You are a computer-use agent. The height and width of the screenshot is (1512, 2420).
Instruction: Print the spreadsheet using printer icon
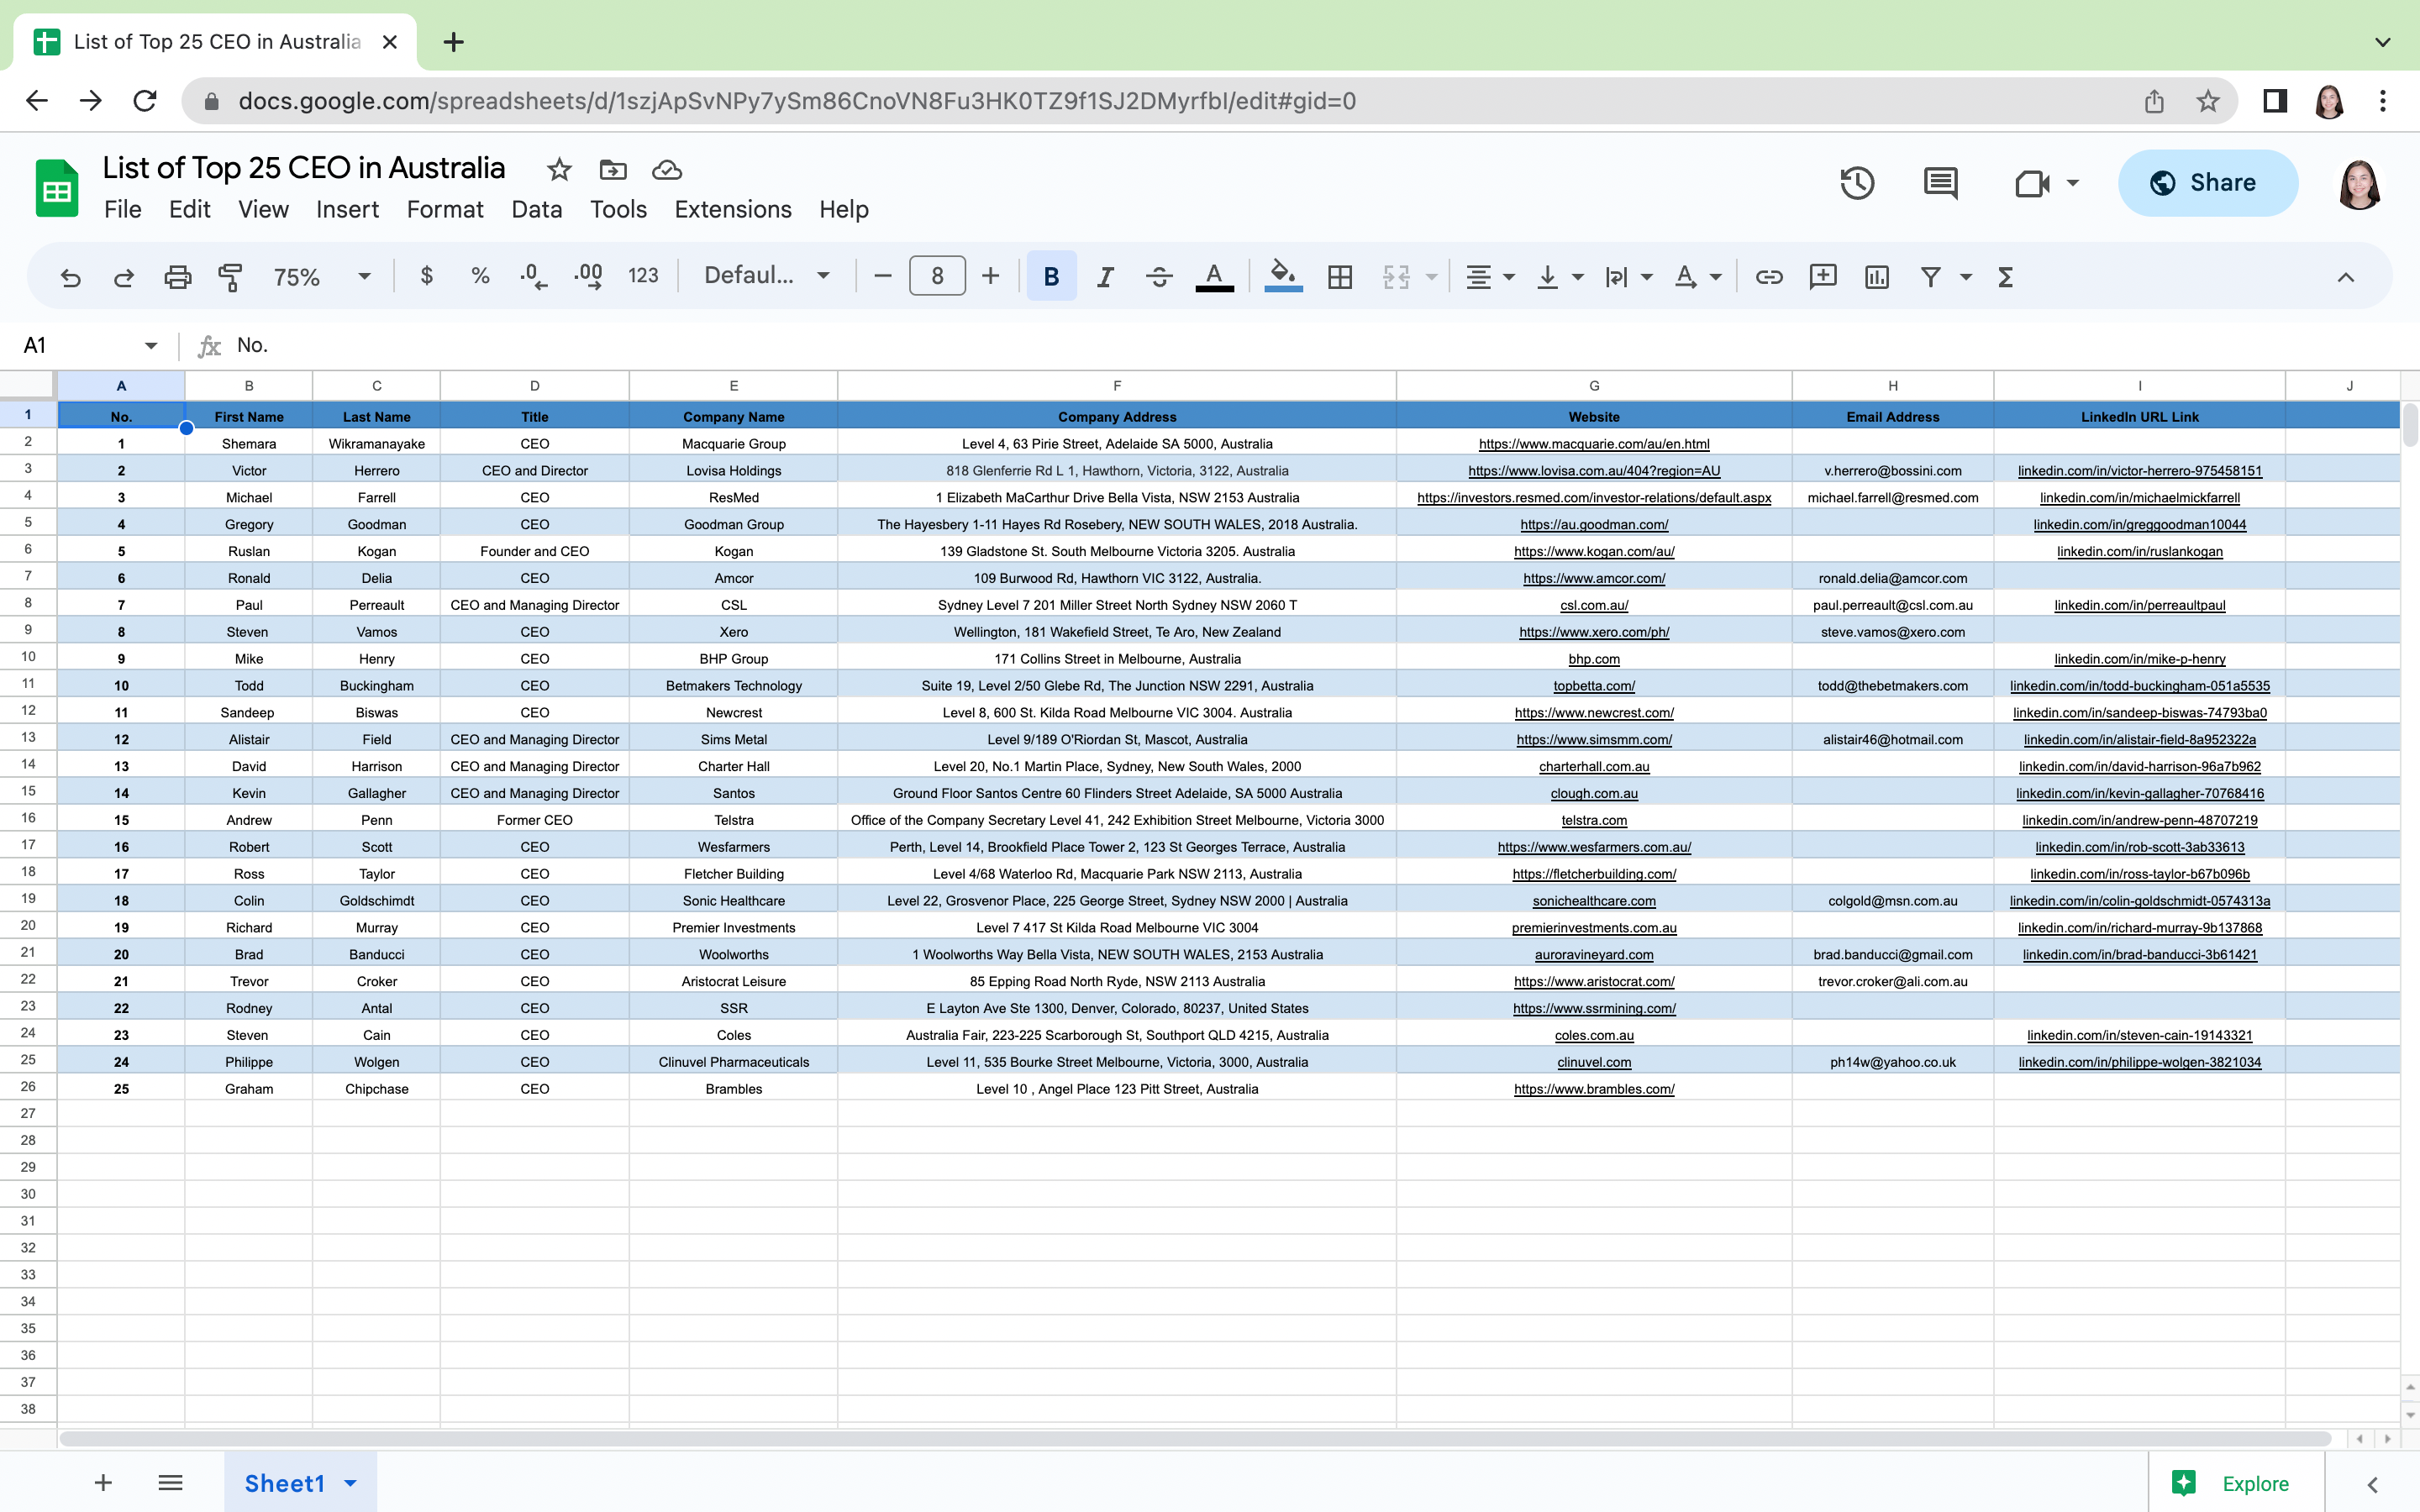(x=178, y=277)
